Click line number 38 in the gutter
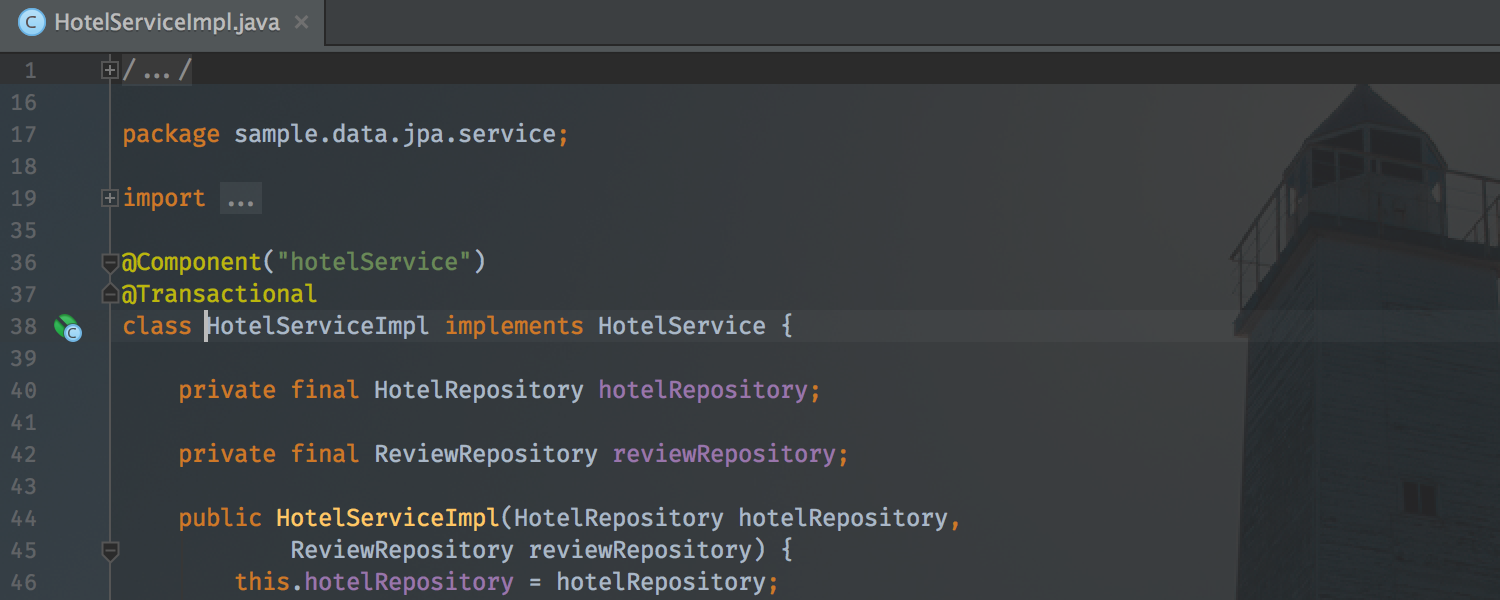Viewport: 1500px width, 600px height. [x=23, y=326]
